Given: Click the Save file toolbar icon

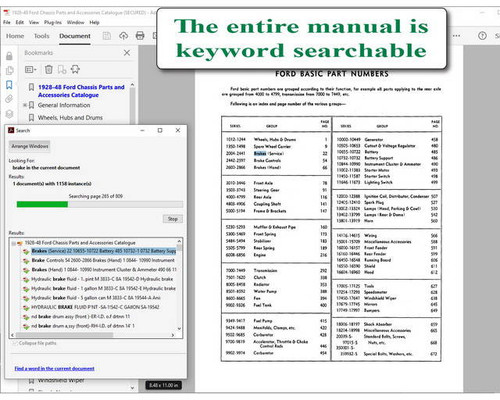Looking at the screenshot, I should pyautogui.click(x=107, y=36).
